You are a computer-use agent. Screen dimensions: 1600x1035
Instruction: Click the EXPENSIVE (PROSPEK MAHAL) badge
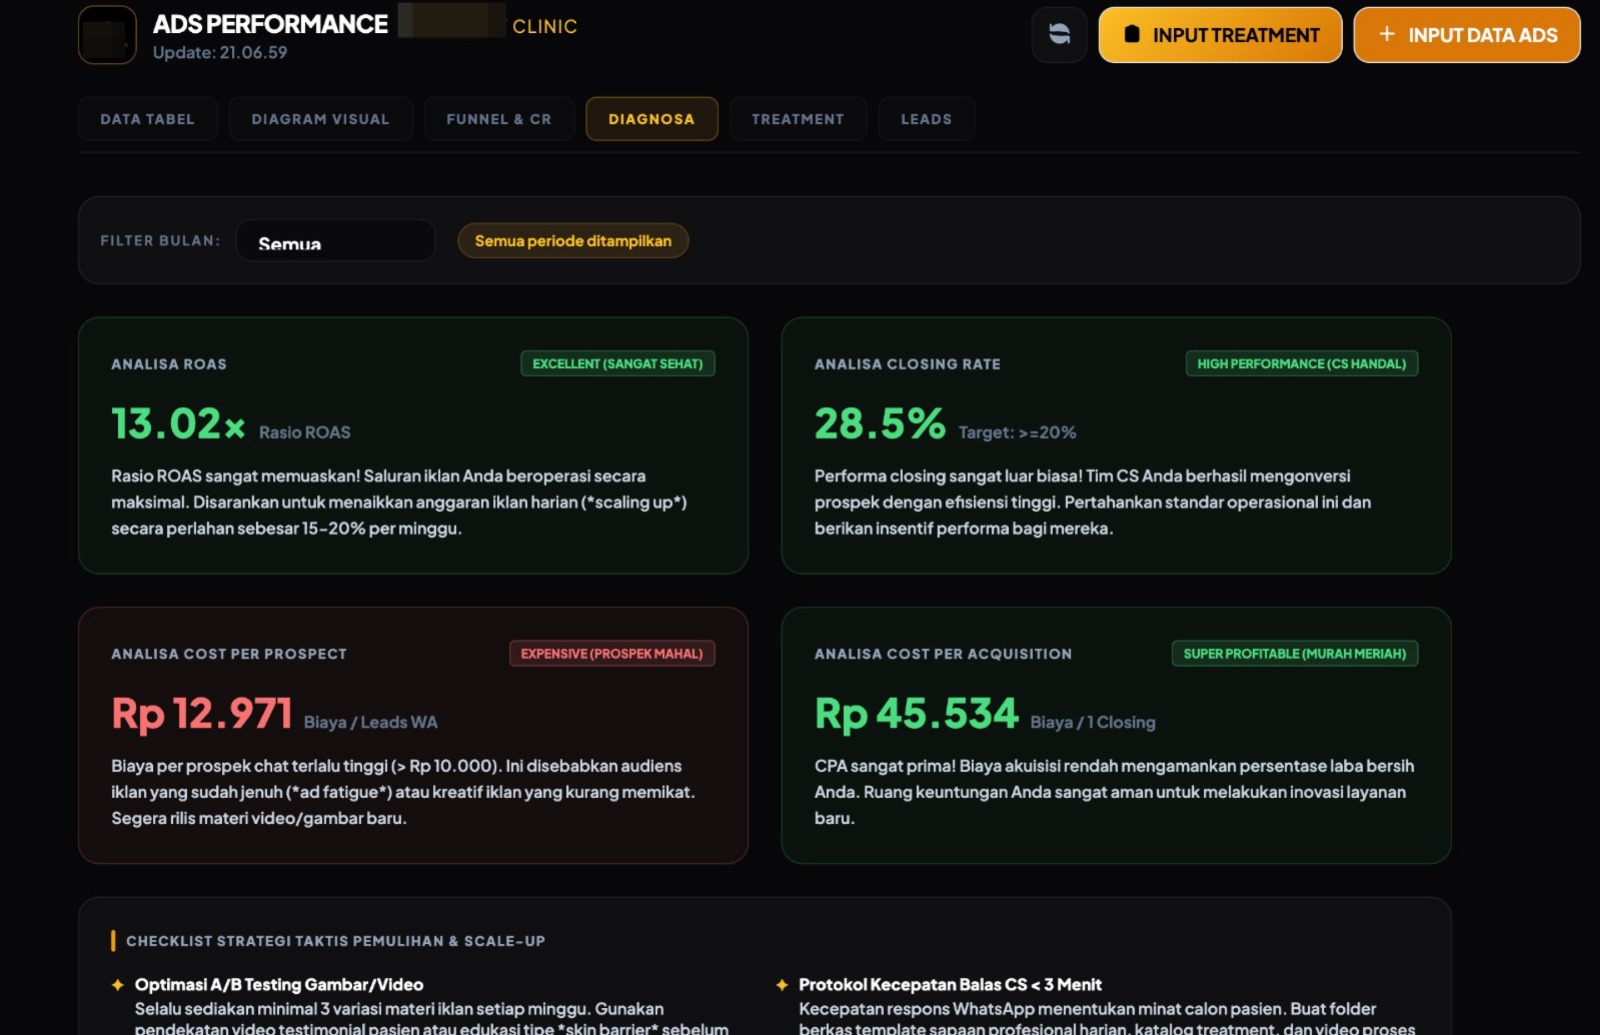pos(612,654)
